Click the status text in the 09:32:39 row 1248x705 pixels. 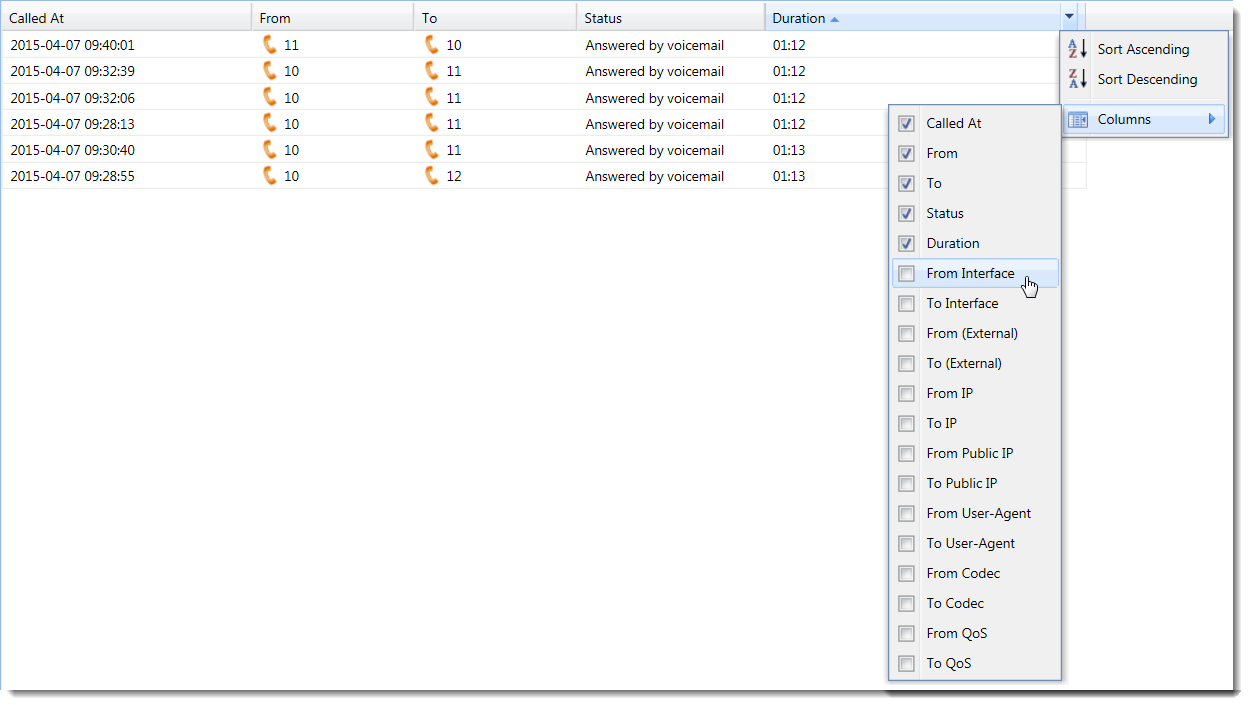654,71
